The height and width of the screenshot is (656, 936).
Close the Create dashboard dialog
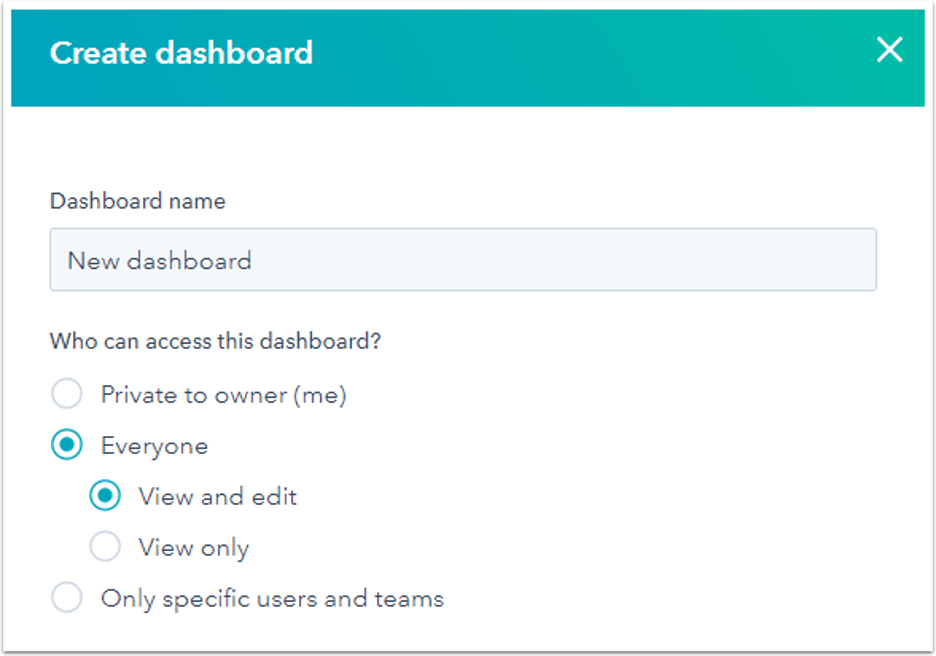tap(889, 51)
